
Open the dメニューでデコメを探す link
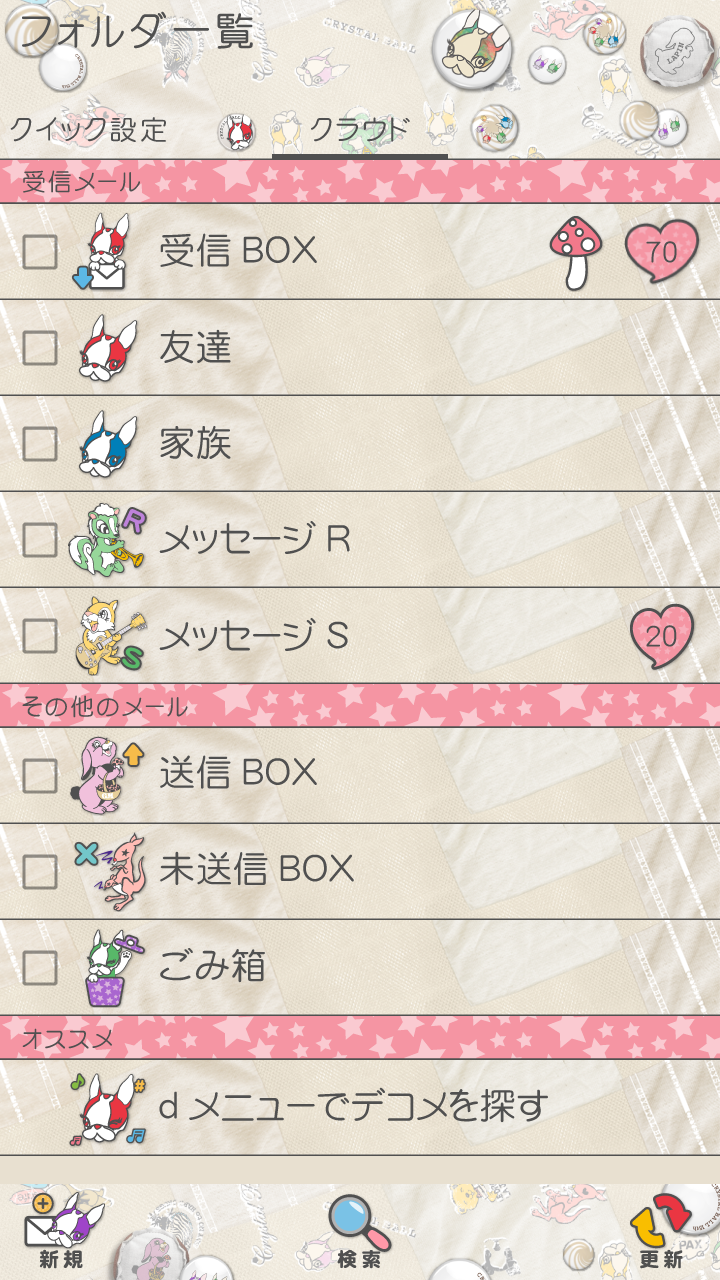click(x=353, y=1106)
